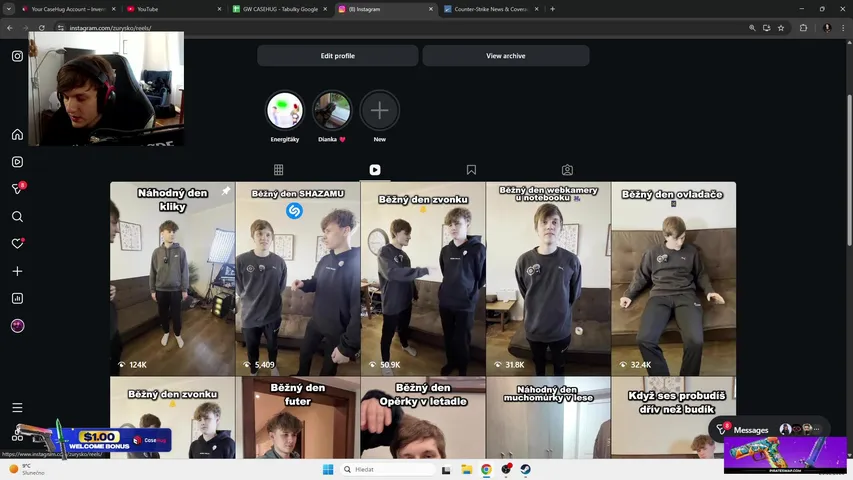Click the View archive button
This screenshot has height=480, width=853.
click(505, 56)
